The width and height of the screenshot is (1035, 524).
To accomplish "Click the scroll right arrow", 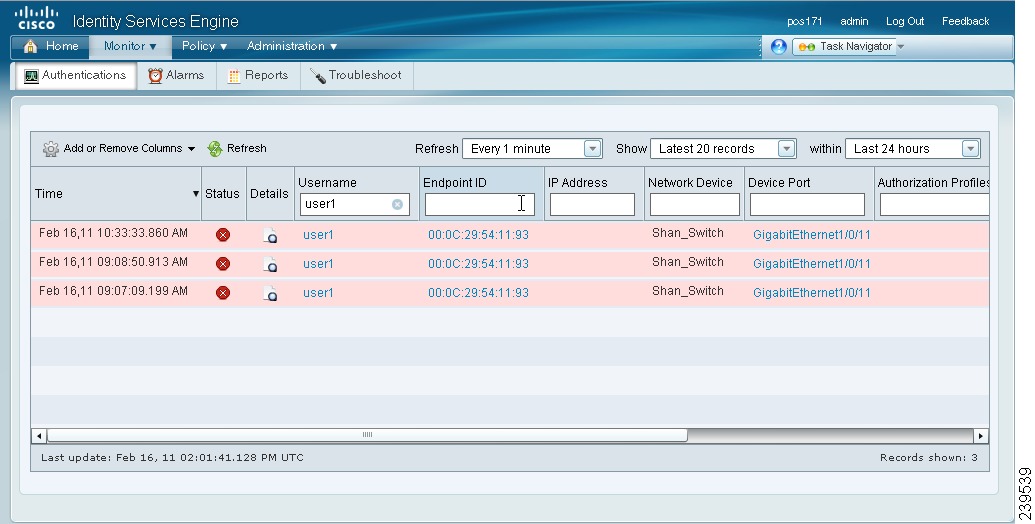I will tap(981, 436).
